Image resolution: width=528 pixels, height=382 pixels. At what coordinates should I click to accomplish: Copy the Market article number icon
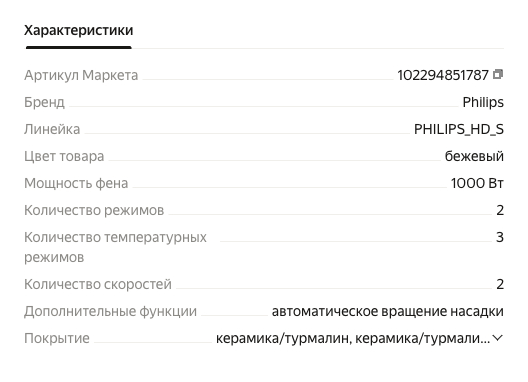[498, 74]
